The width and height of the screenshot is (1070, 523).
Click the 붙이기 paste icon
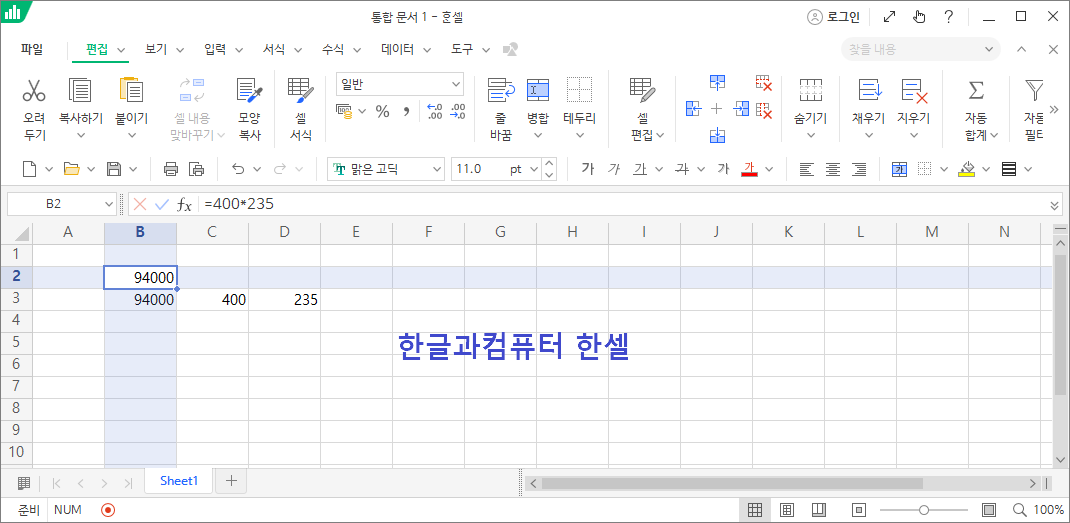tap(131, 90)
